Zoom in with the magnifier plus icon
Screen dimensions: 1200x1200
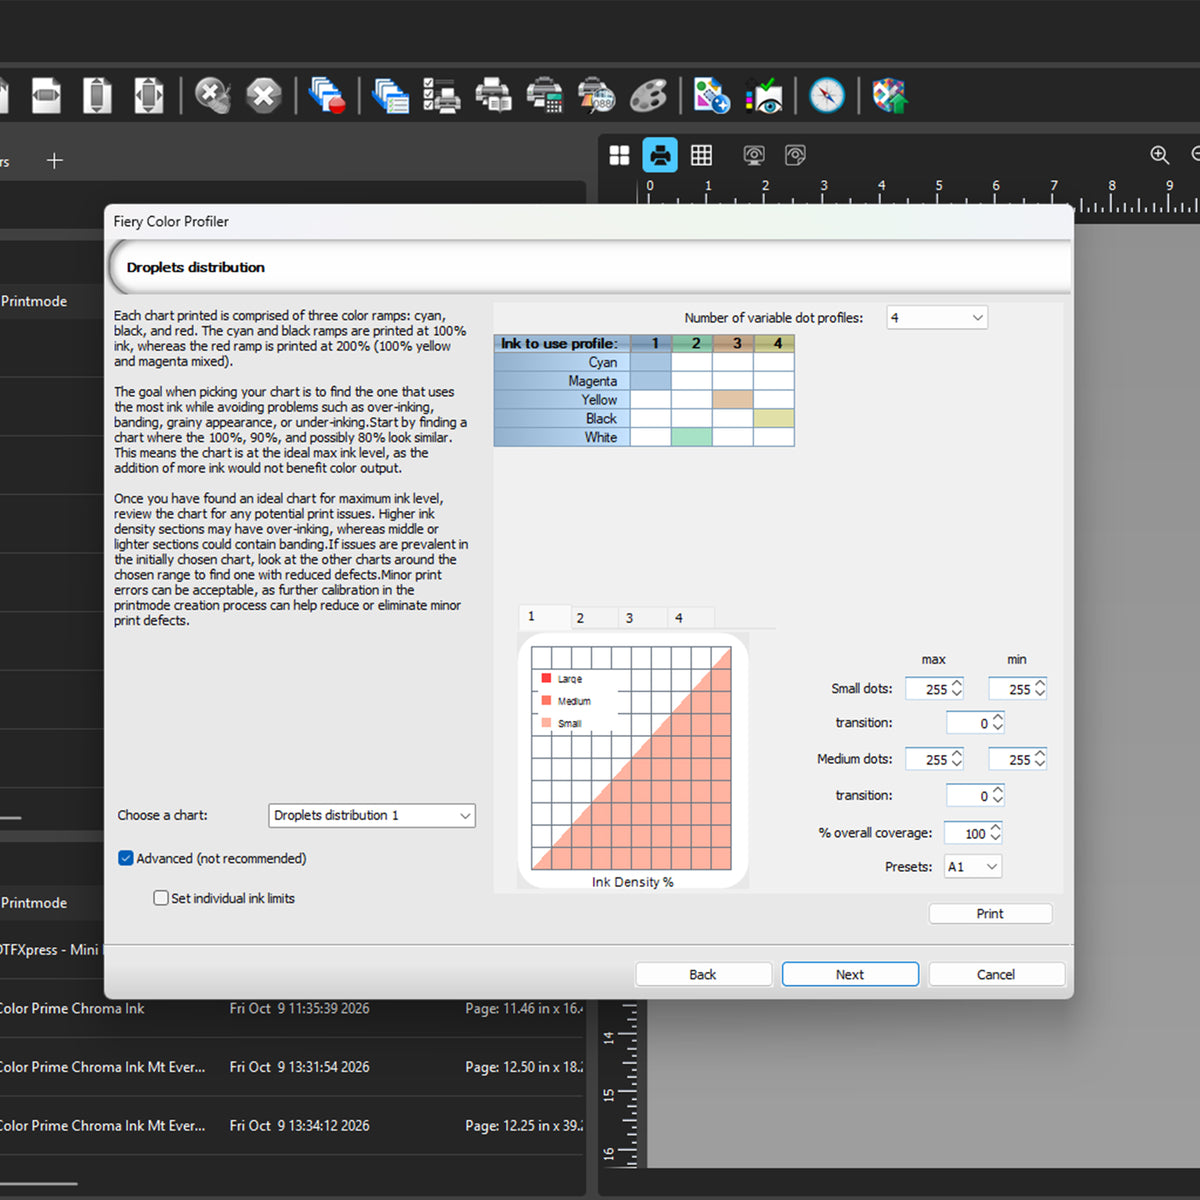pos(1159,155)
